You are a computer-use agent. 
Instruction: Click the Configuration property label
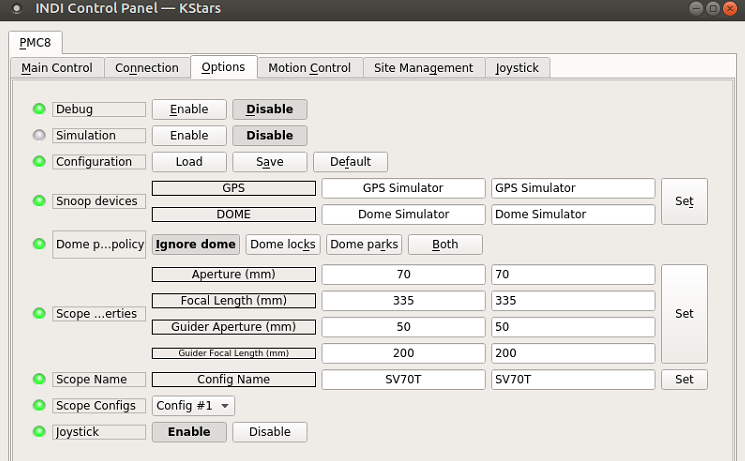(x=99, y=162)
